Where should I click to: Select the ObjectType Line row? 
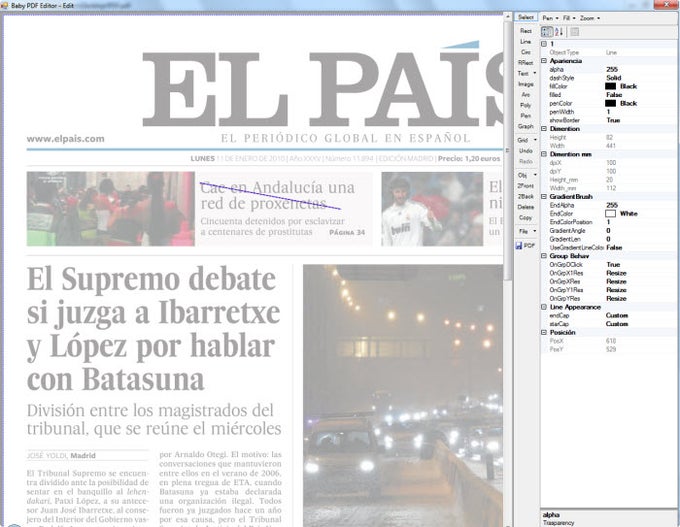tap(609, 52)
